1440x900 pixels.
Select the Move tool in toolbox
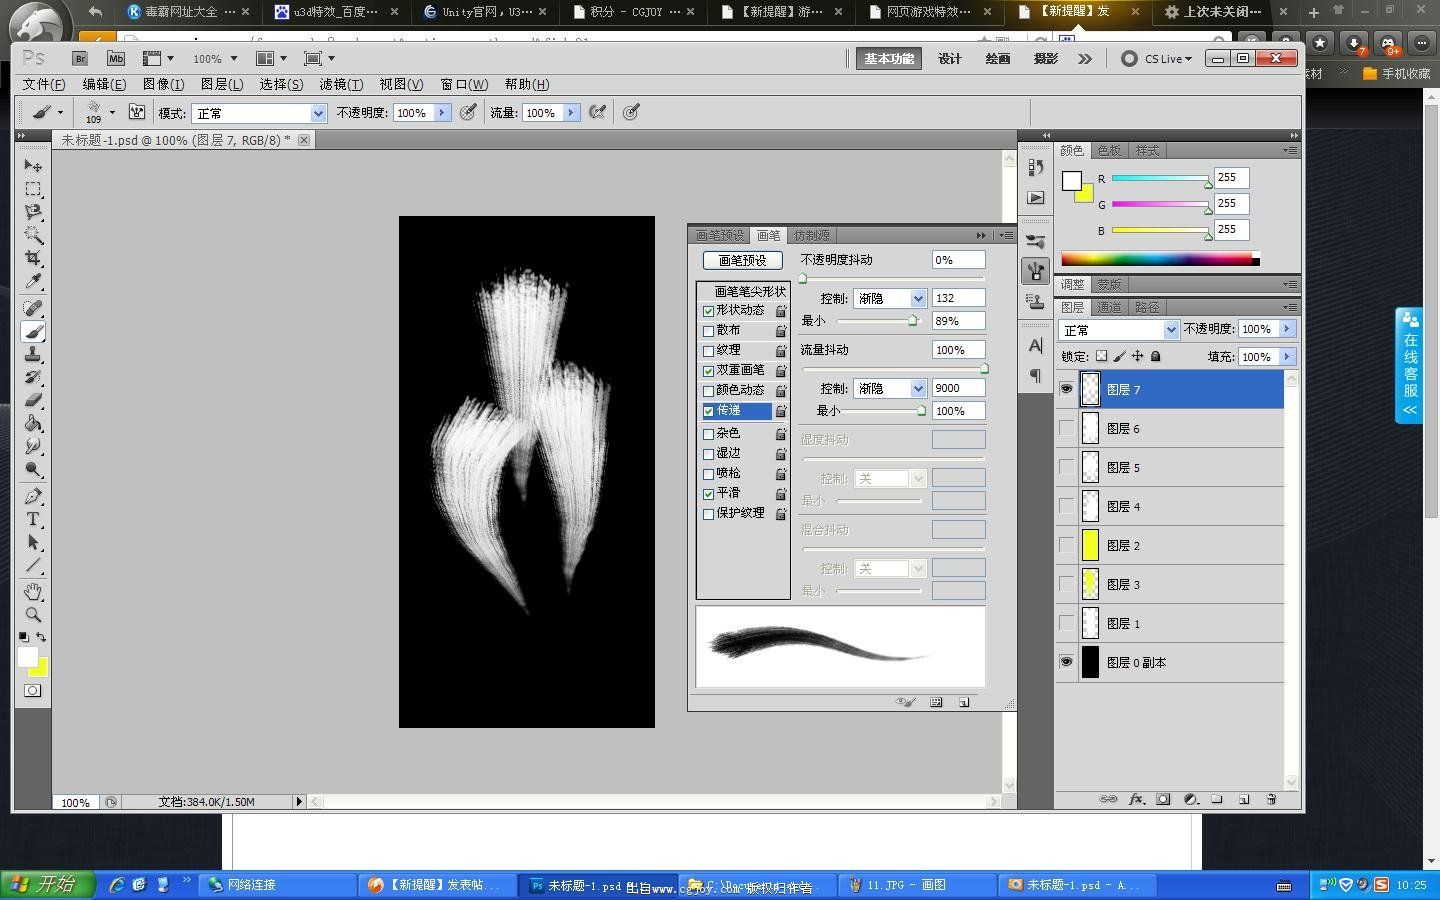33,165
